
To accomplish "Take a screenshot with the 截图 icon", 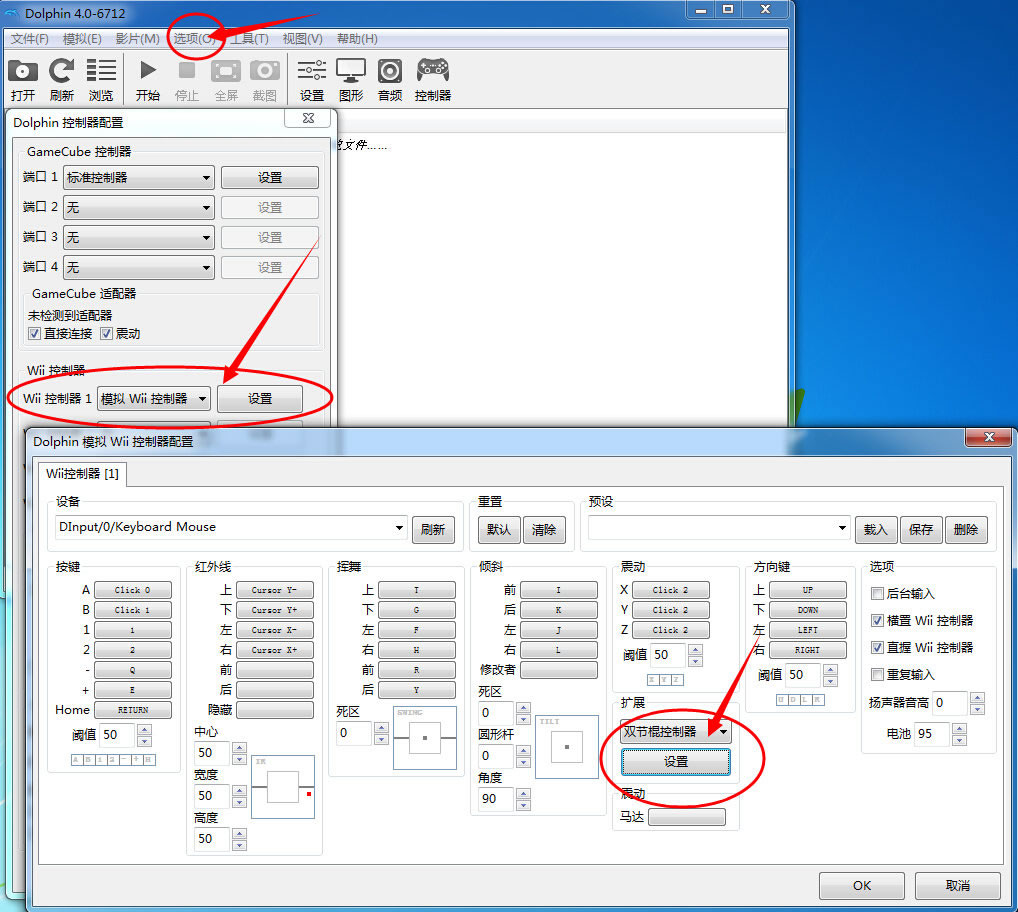I will click(265, 79).
